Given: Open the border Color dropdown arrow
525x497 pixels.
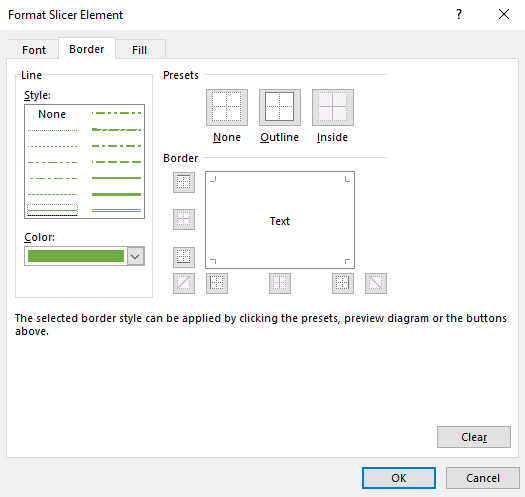Looking at the screenshot, I should point(136,257).
